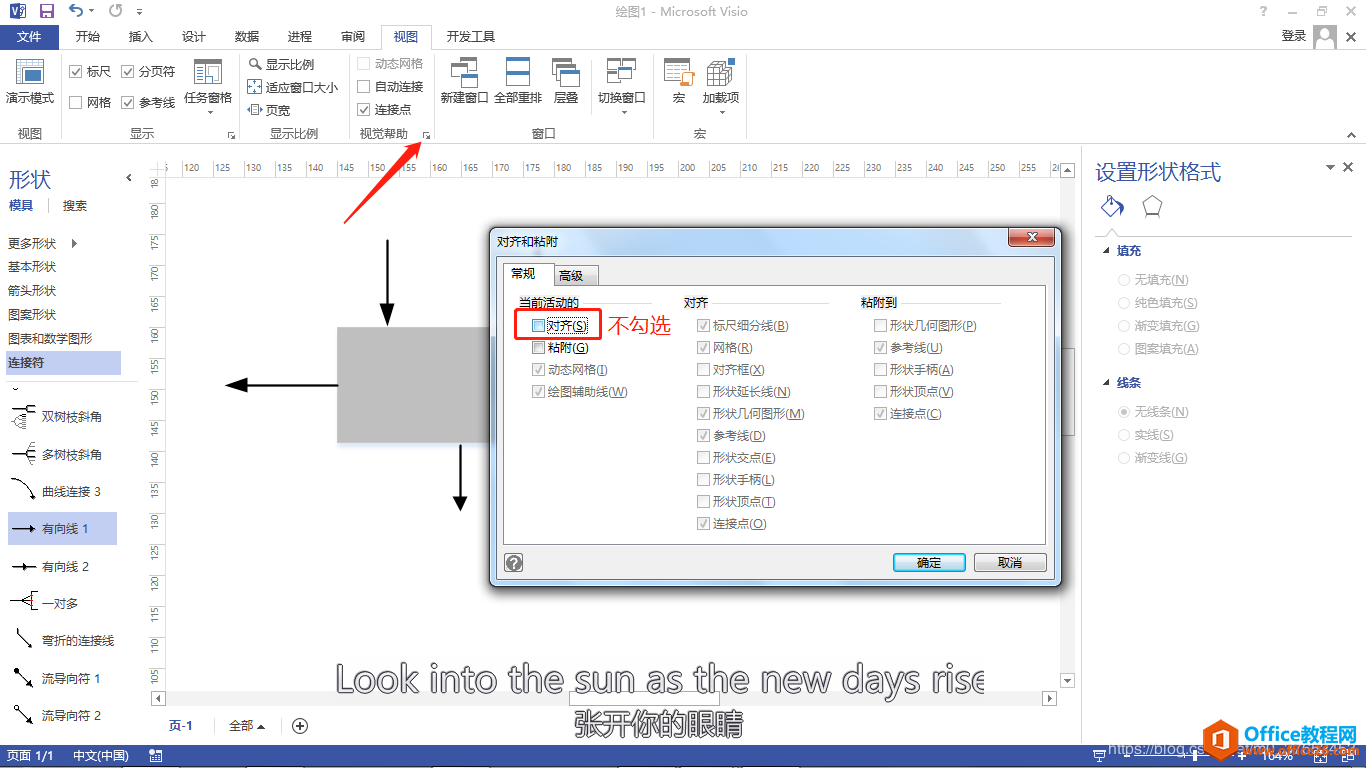Click the Redo icon in title bar
Viewport: 1366px width, 768px height.
[x=115, y=11]
